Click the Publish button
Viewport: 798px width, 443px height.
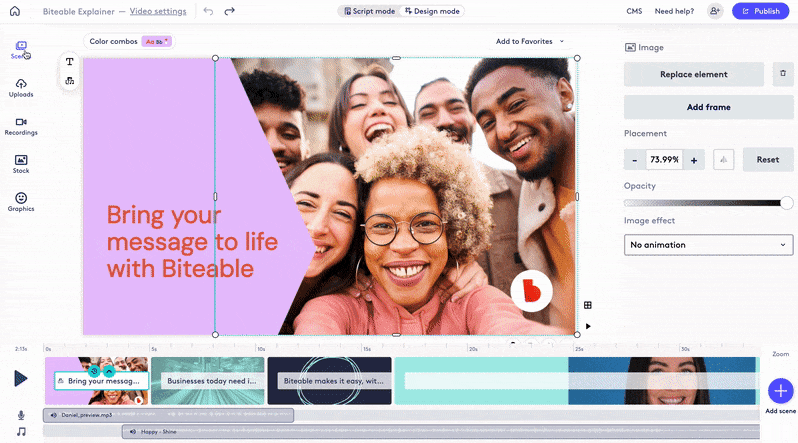tap(760, 11)
